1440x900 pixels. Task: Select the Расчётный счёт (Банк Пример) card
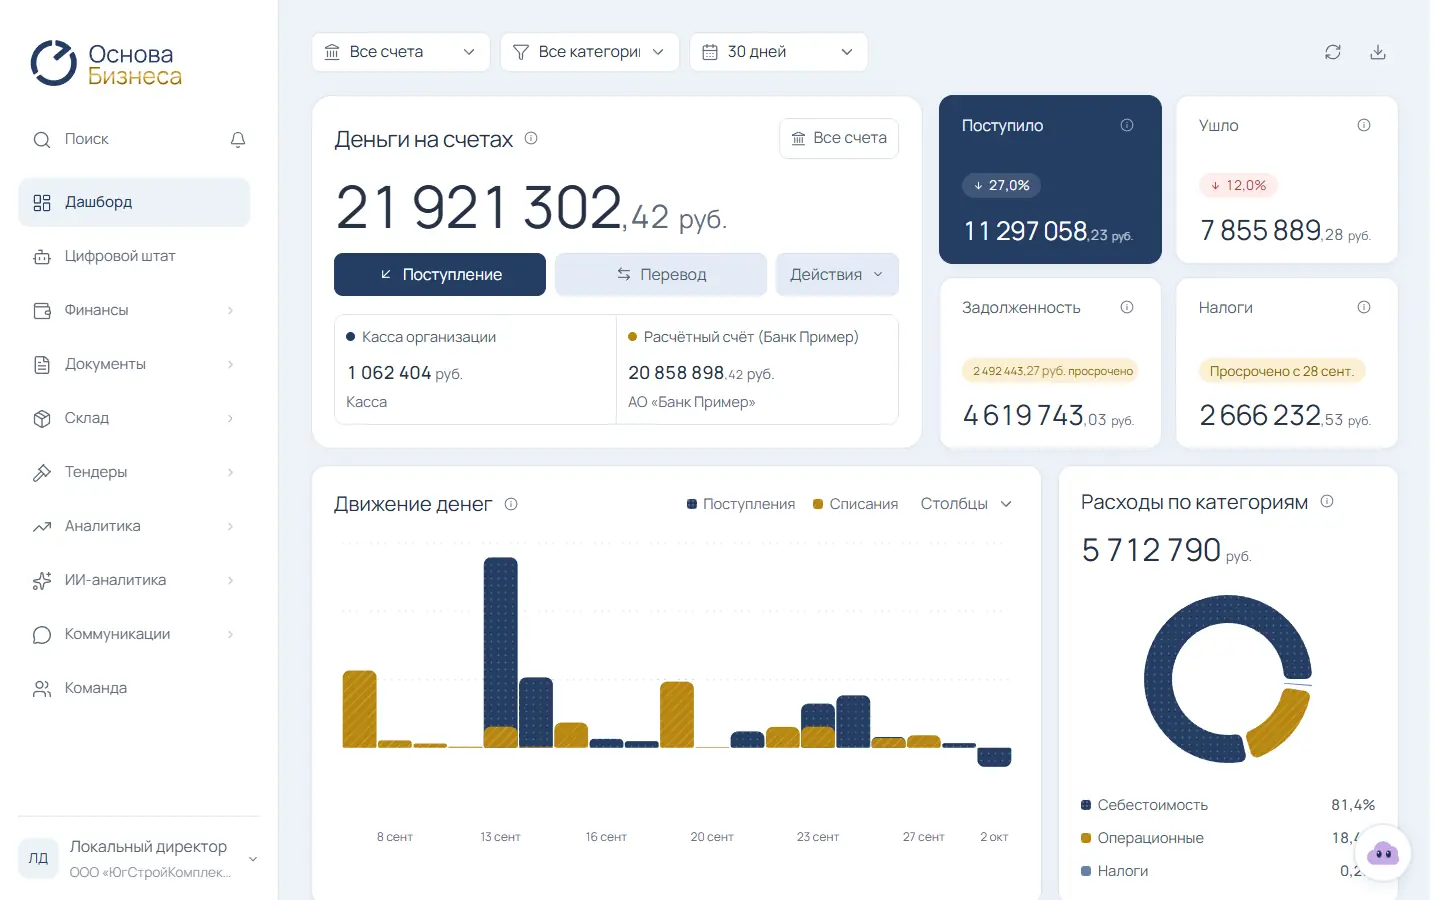[x=757, y=370]
